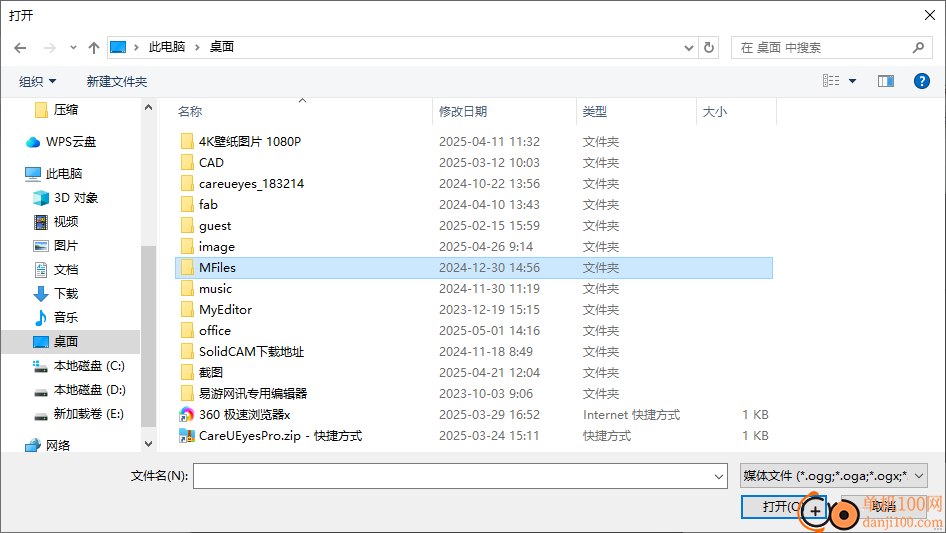Toggle the preview pane icon
The height and width of the screenshot is (533, 946).
pos(886,81)
